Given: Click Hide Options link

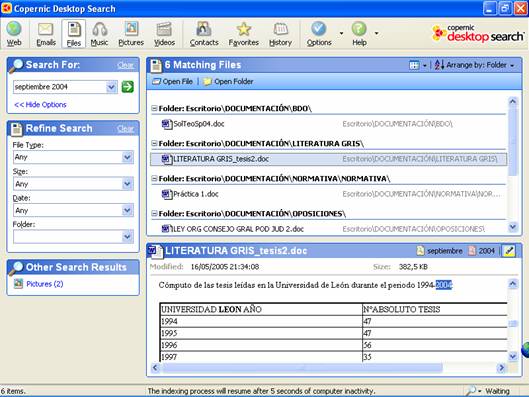Looking at the screenshot, I should click(40, 105).
